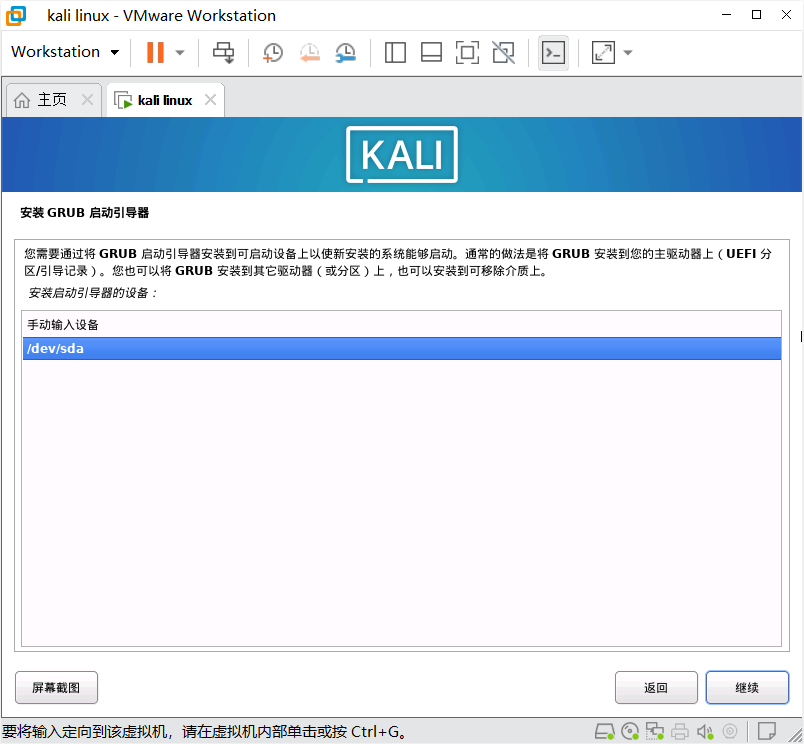This screenshot has height=744, width=804.
Task: Click the hard disk status icon
Action: click(605, 731)
